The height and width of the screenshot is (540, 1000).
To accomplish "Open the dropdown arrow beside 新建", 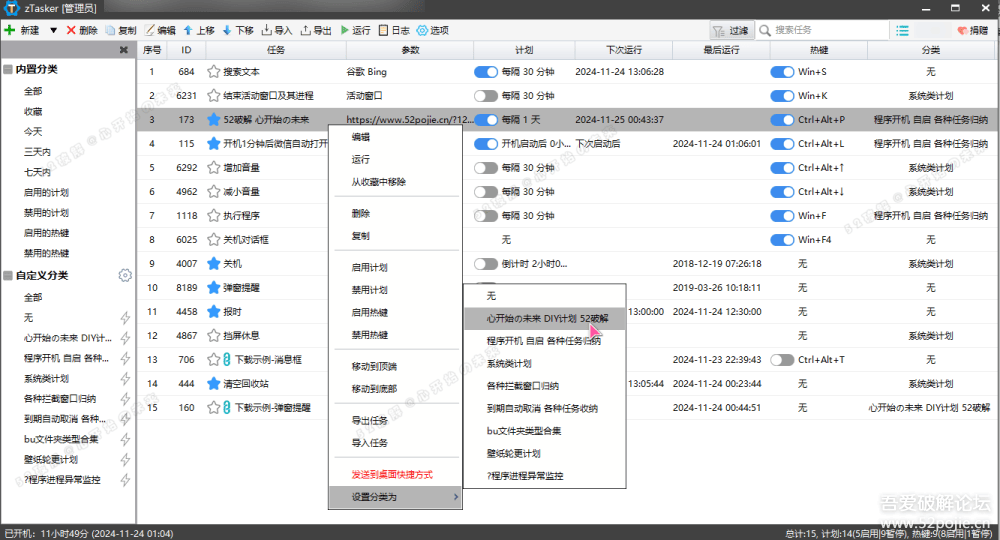I will 54,30.
